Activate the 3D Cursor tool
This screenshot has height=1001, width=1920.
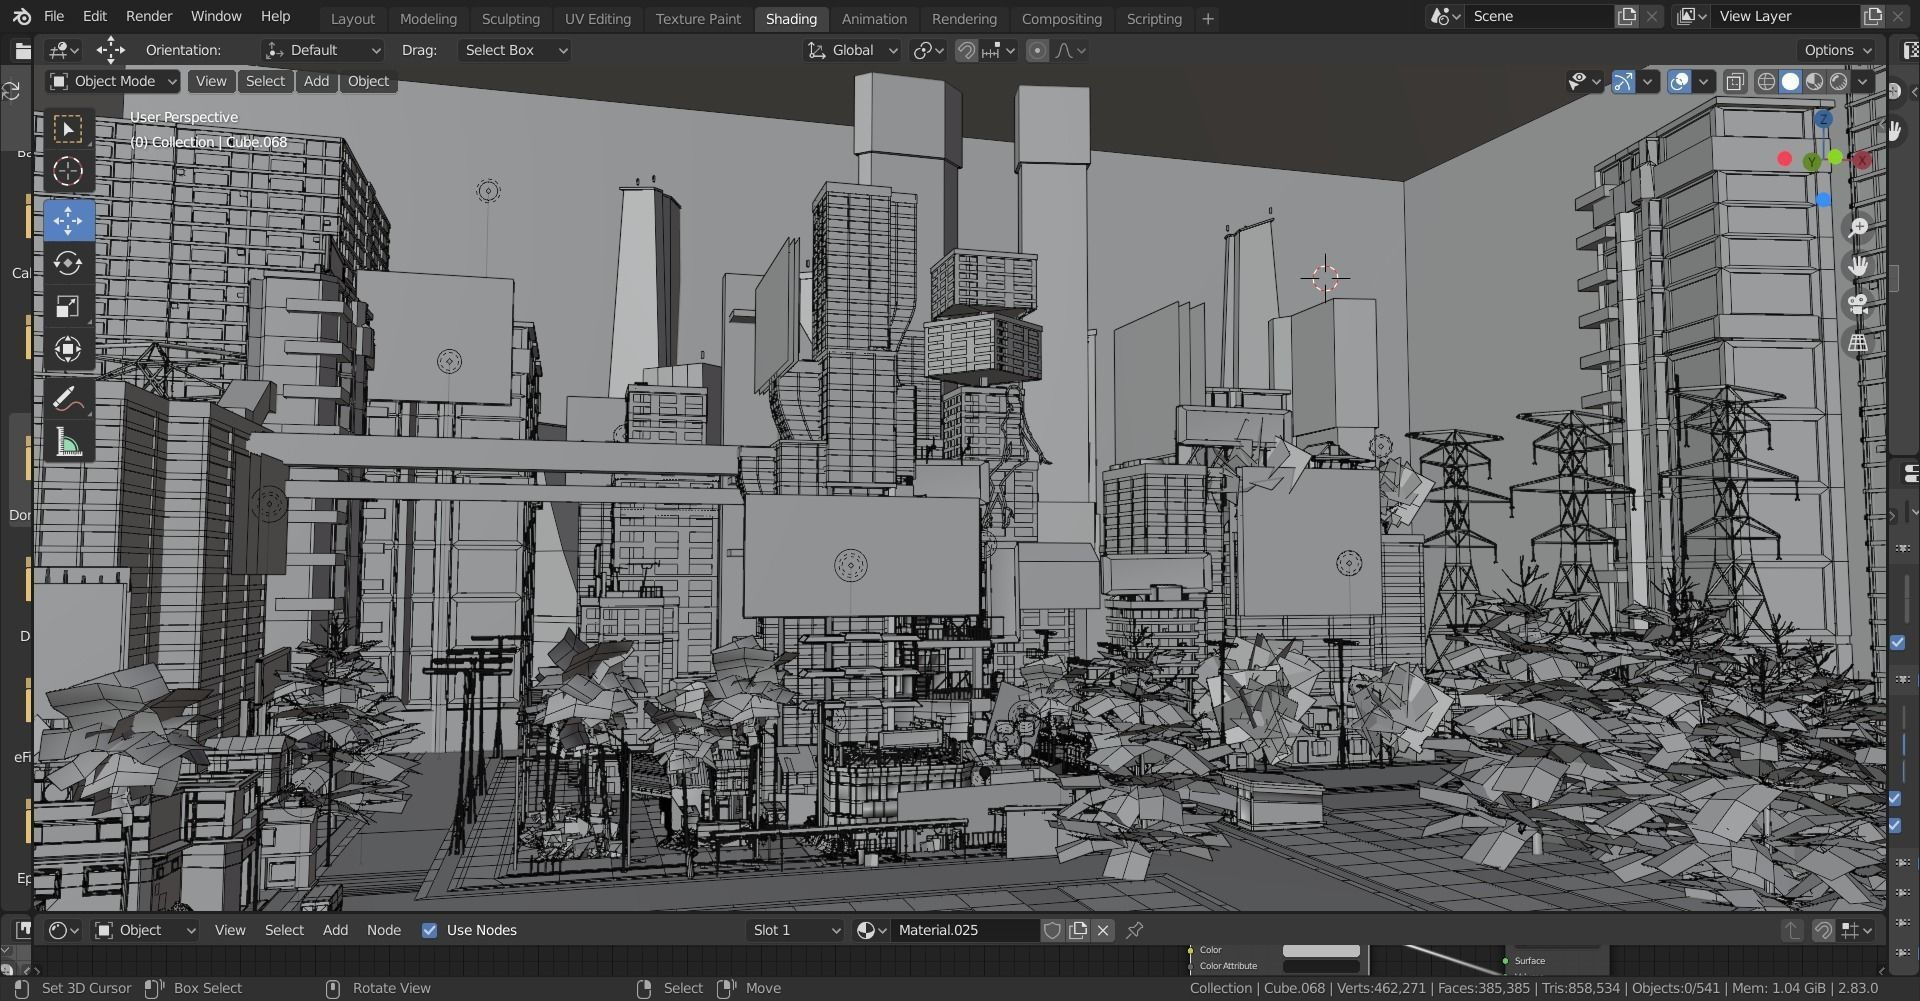68,172
